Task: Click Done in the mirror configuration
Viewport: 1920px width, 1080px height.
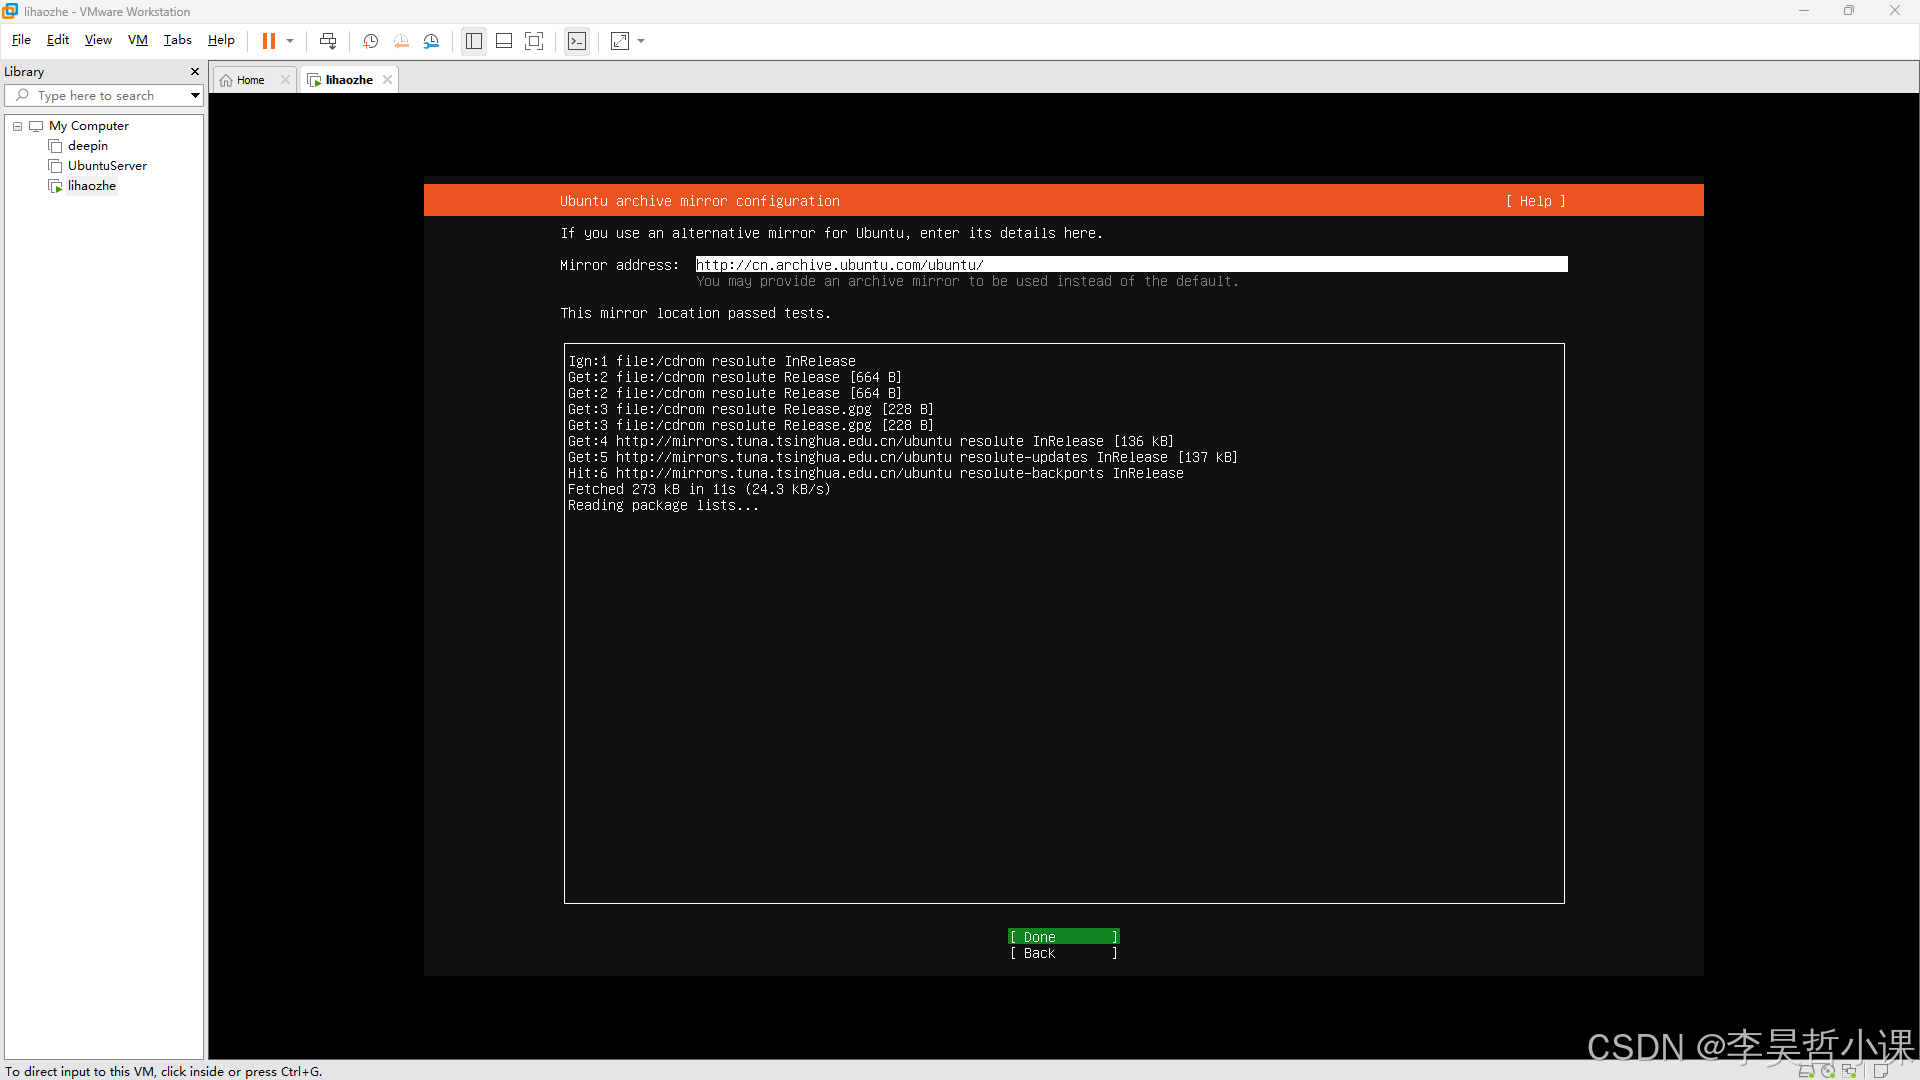Action: 1063,937
